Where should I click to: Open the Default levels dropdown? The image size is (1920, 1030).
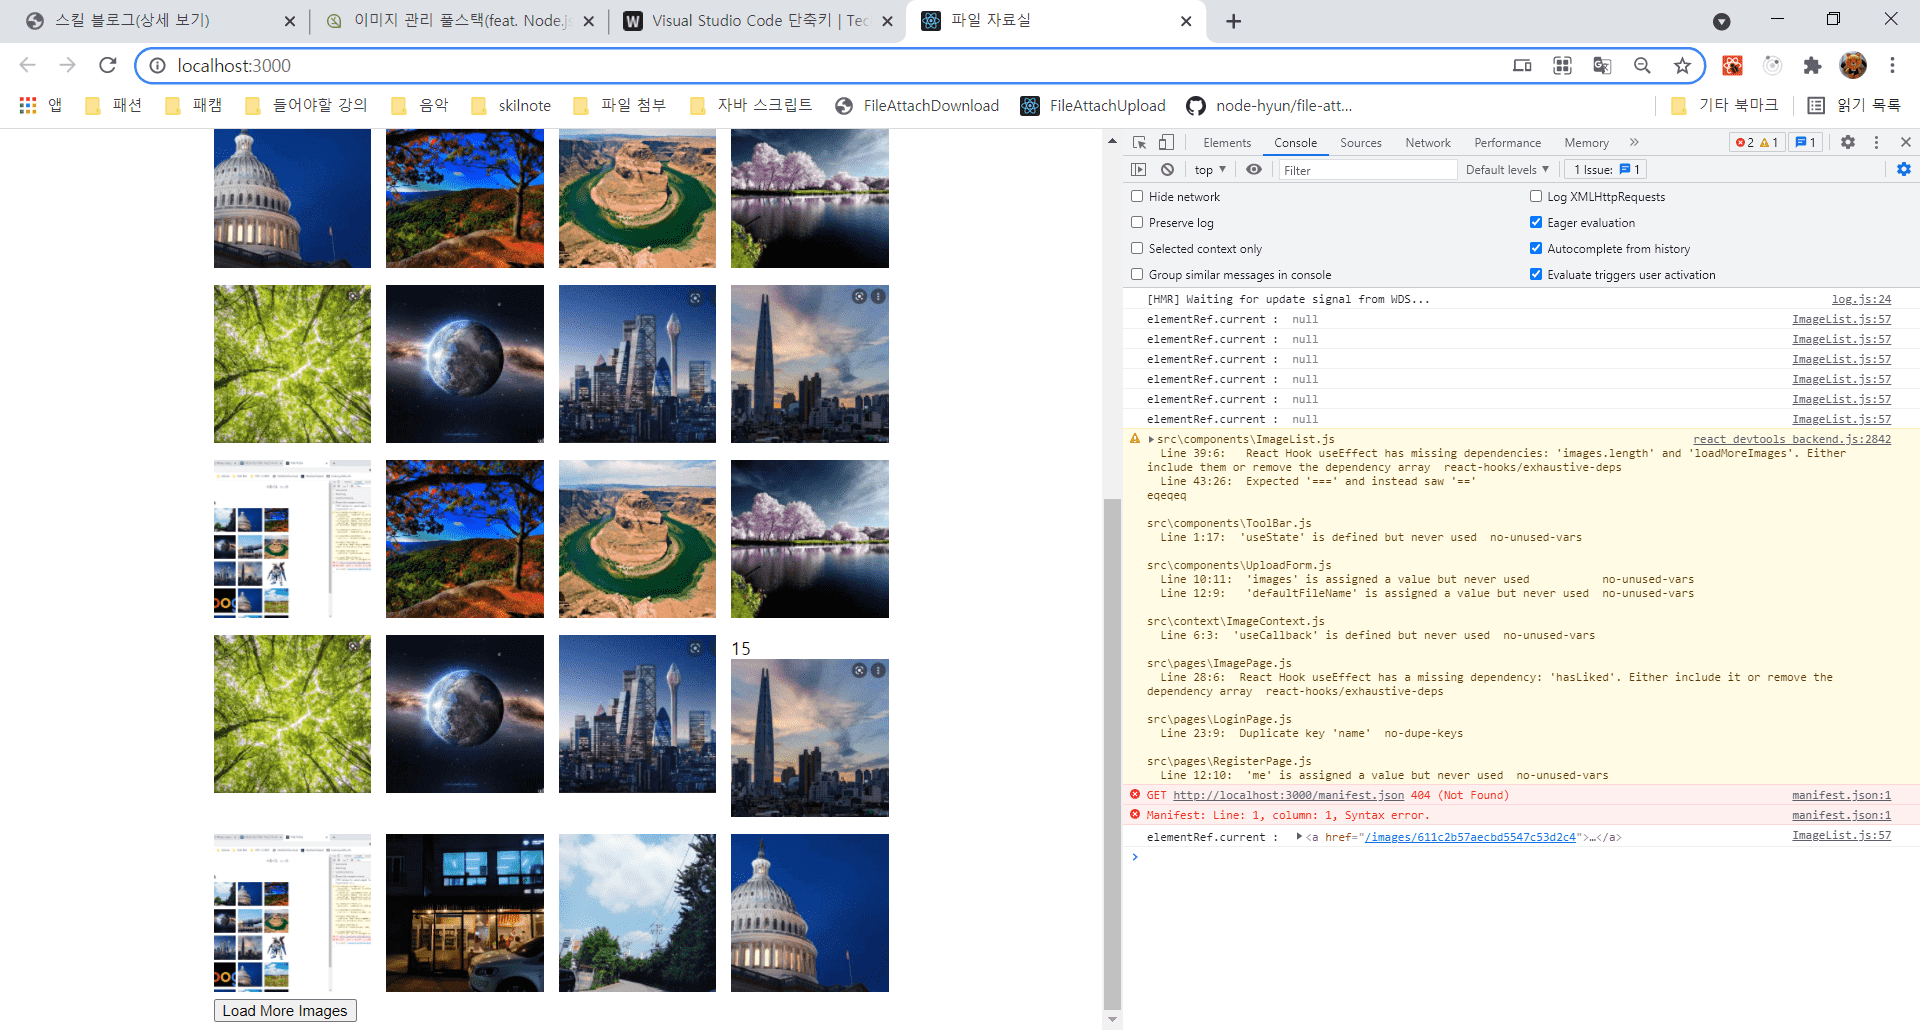(x=1506, y=170)
